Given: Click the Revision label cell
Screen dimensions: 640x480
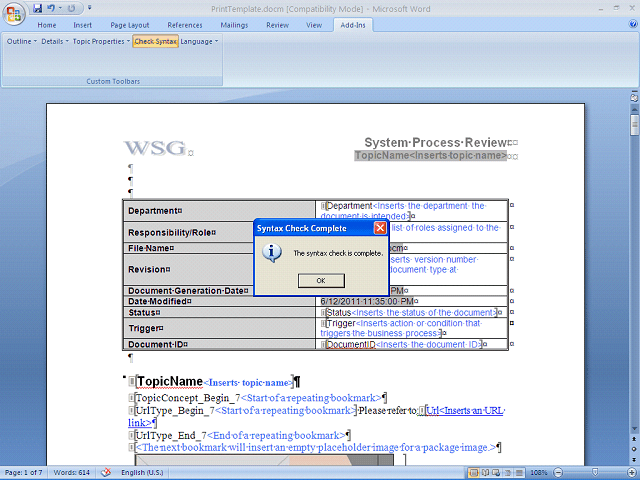Looking at the screenshot, I should tap(188, 269).
